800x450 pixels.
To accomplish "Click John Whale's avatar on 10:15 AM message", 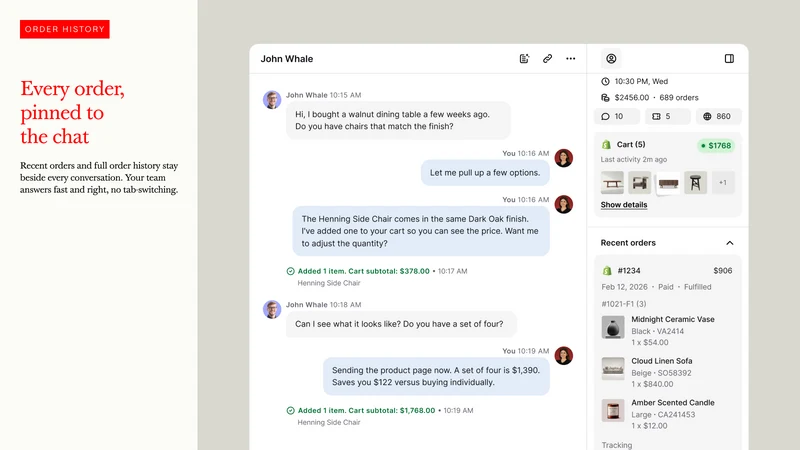I will [272, 99].
